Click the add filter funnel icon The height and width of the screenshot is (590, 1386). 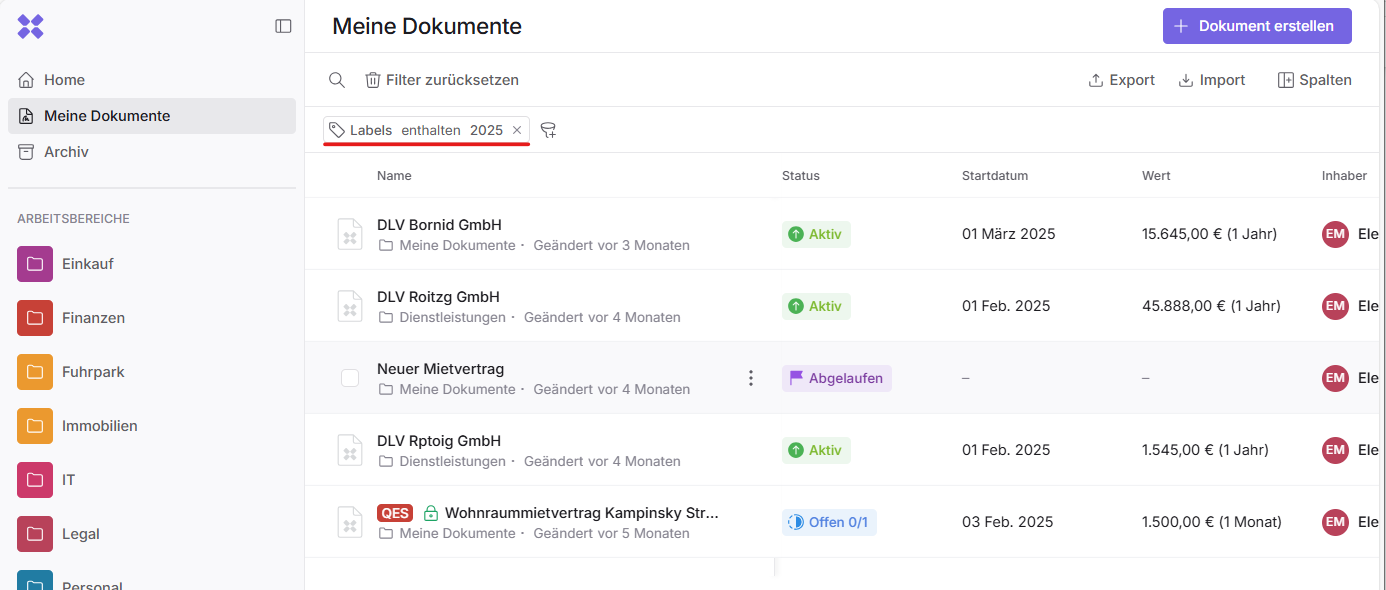[x=548, y=130]
